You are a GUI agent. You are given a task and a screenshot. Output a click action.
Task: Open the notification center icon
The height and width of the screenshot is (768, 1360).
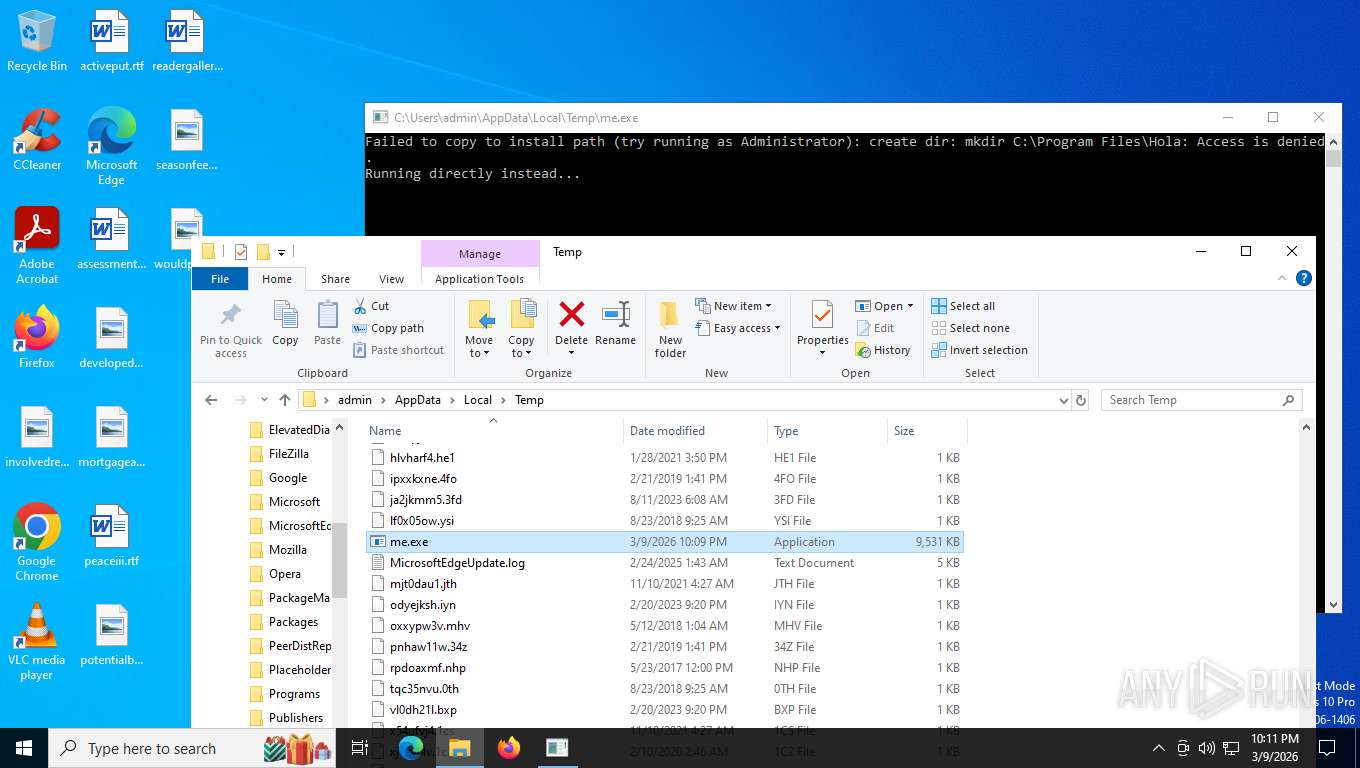pyautogui.click(x=1327, y=748)
